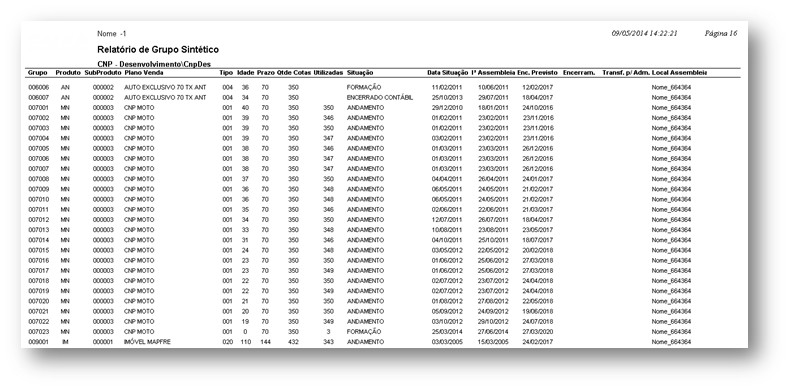Screen dimensions: 790x390
Task: Select group number '006007'
Action: click(38, 97)
